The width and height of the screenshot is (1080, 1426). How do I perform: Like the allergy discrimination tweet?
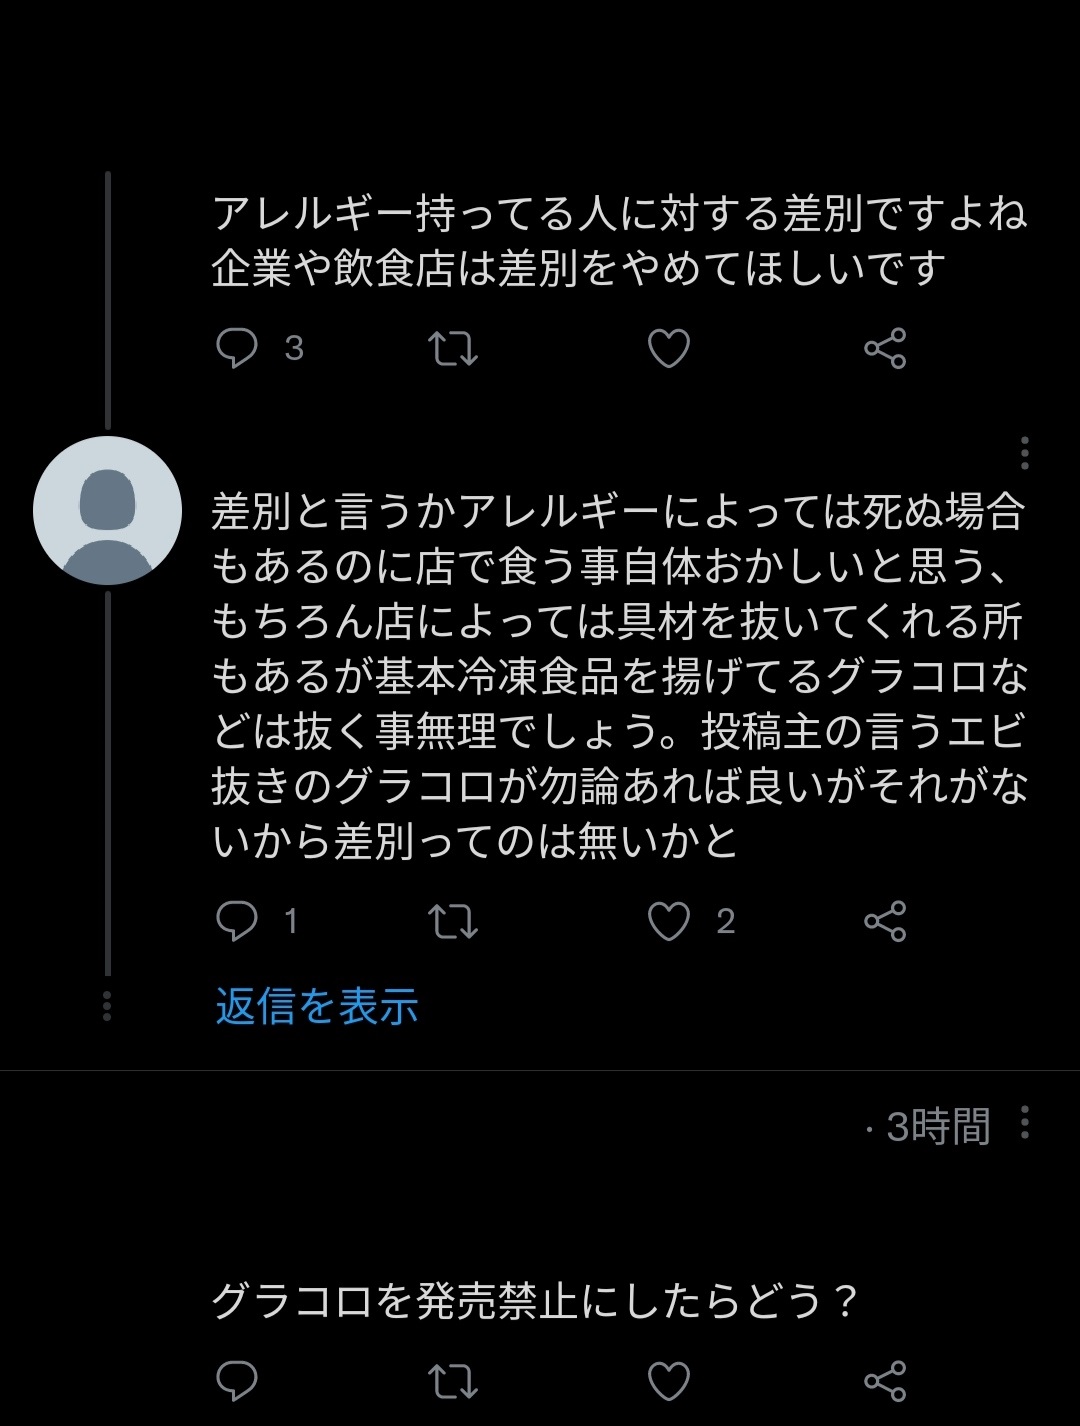pyautogui.click(x=669, y=348)
